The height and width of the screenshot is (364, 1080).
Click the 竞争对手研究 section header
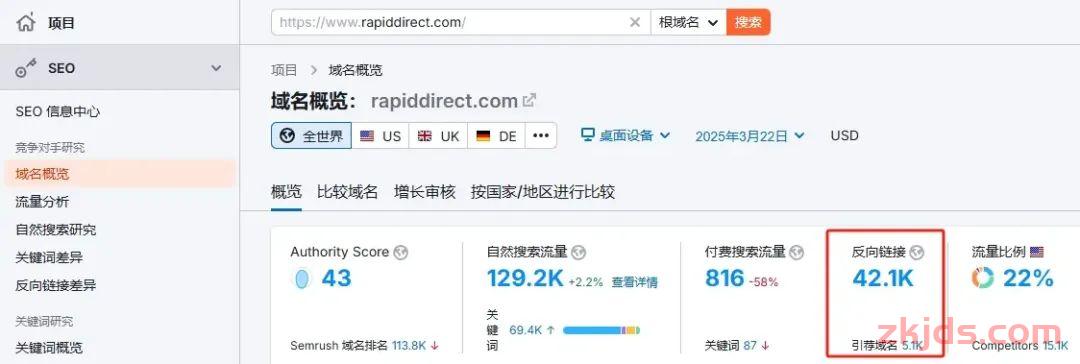tap(50, 148)
